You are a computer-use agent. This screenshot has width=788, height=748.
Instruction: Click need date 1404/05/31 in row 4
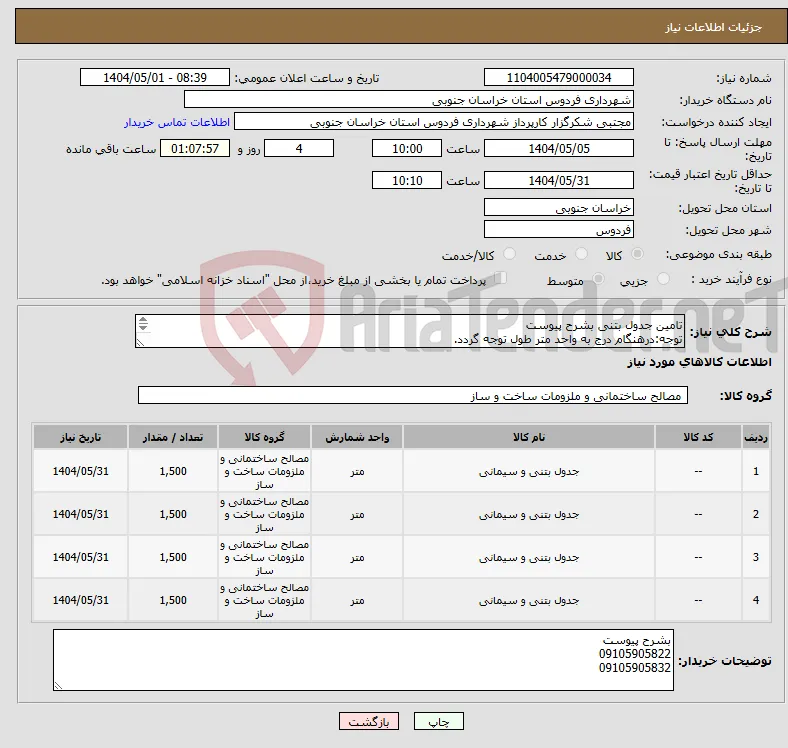point(80,600)
